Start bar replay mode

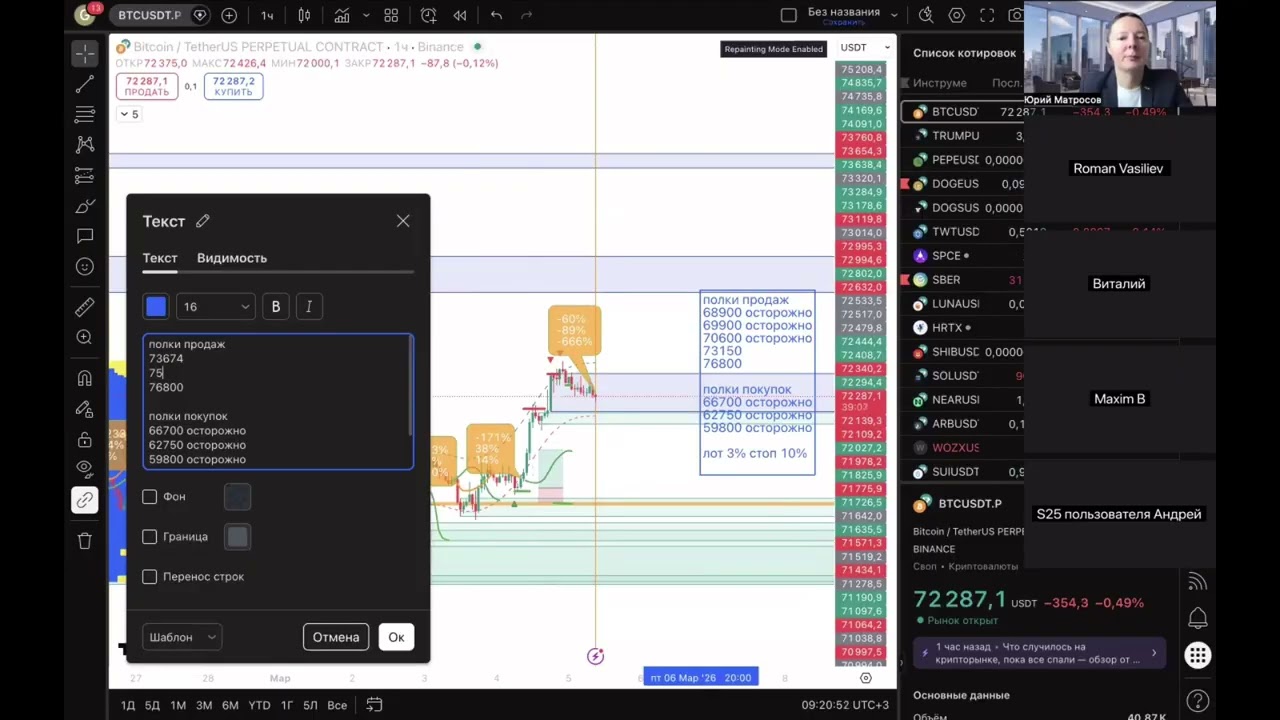459,15
